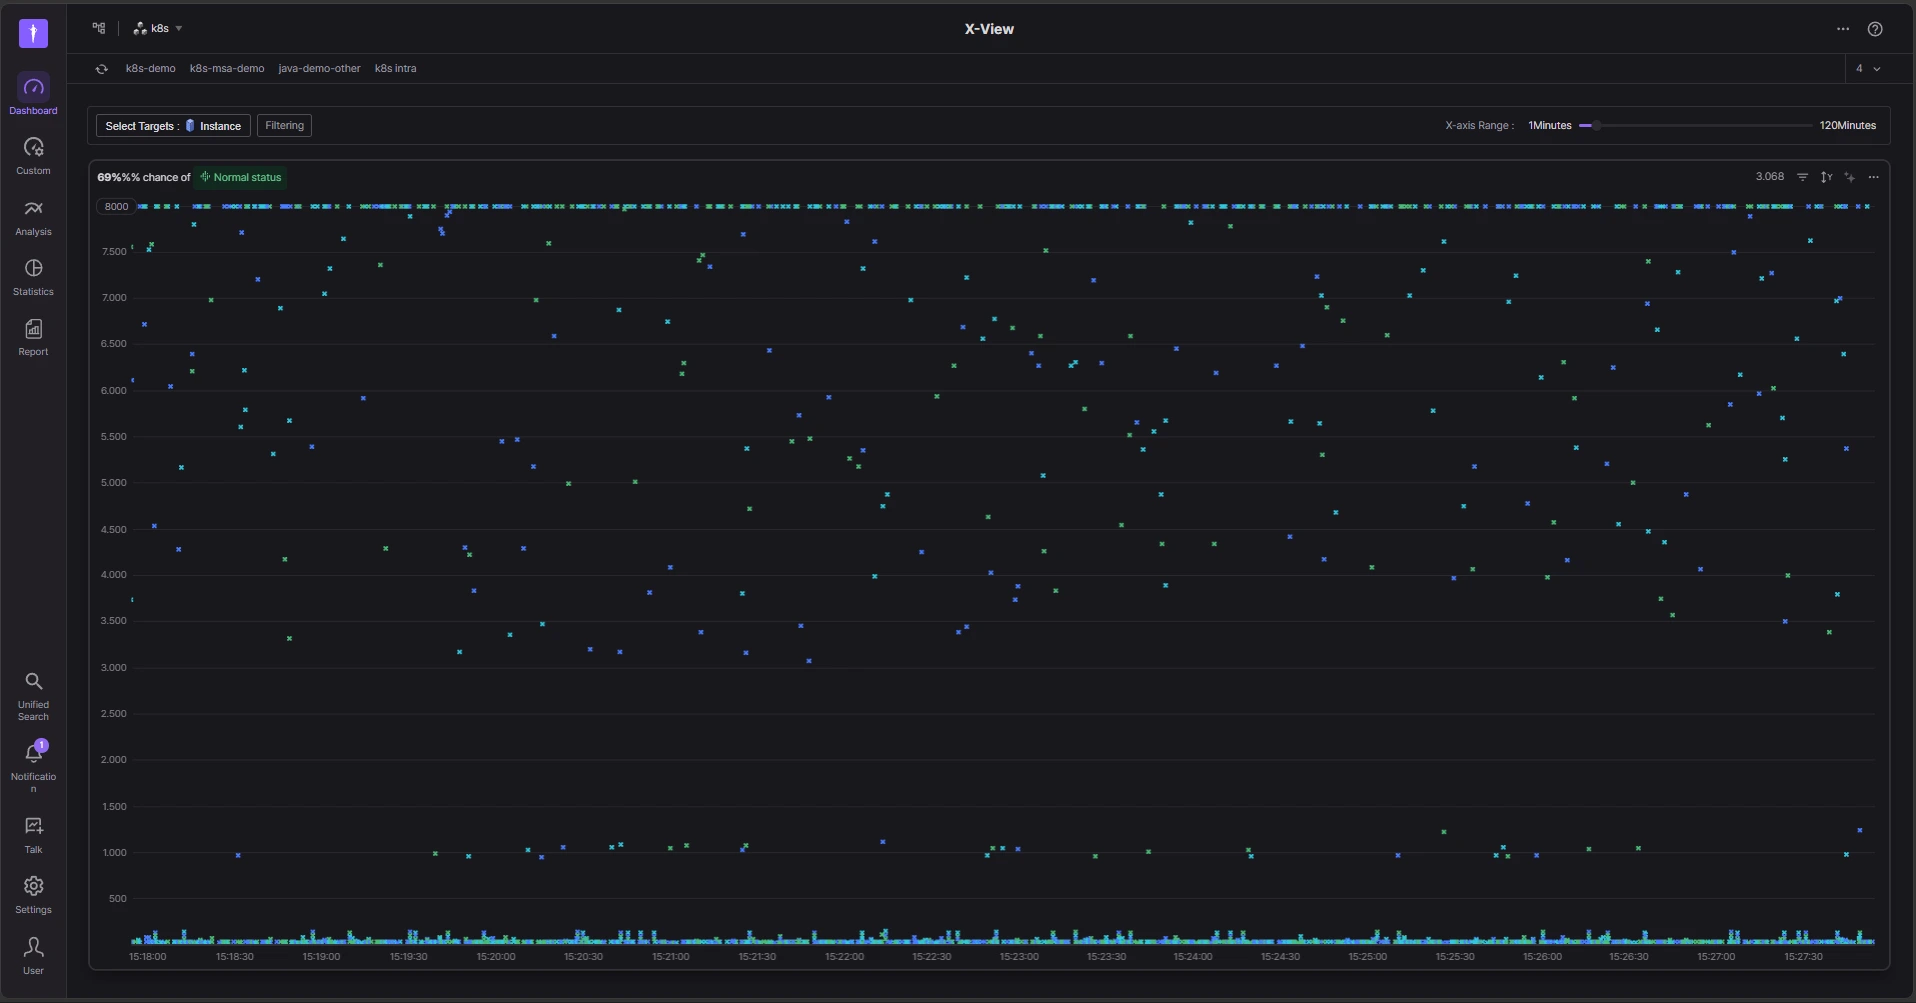Toggle Y-axis scale arrows icon
Viewport: 1916px width, 1003px height.
1826,177
